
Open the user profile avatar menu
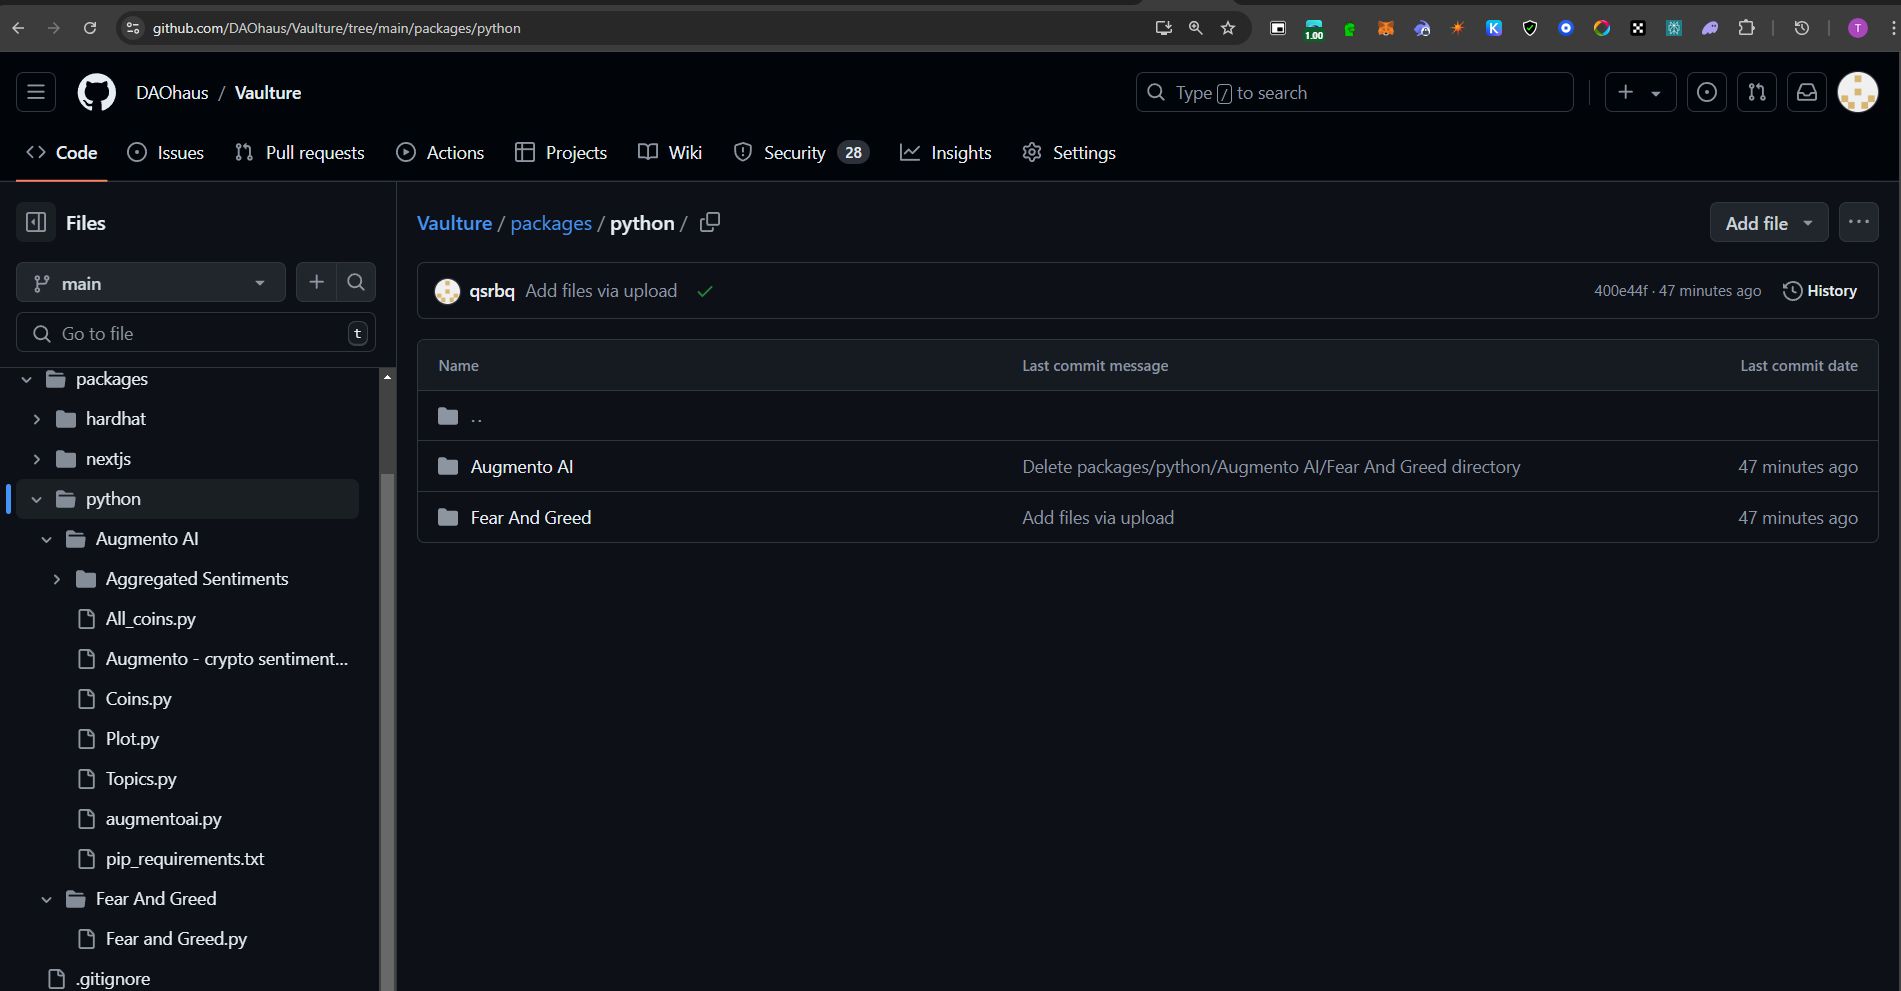point(1858,92)
